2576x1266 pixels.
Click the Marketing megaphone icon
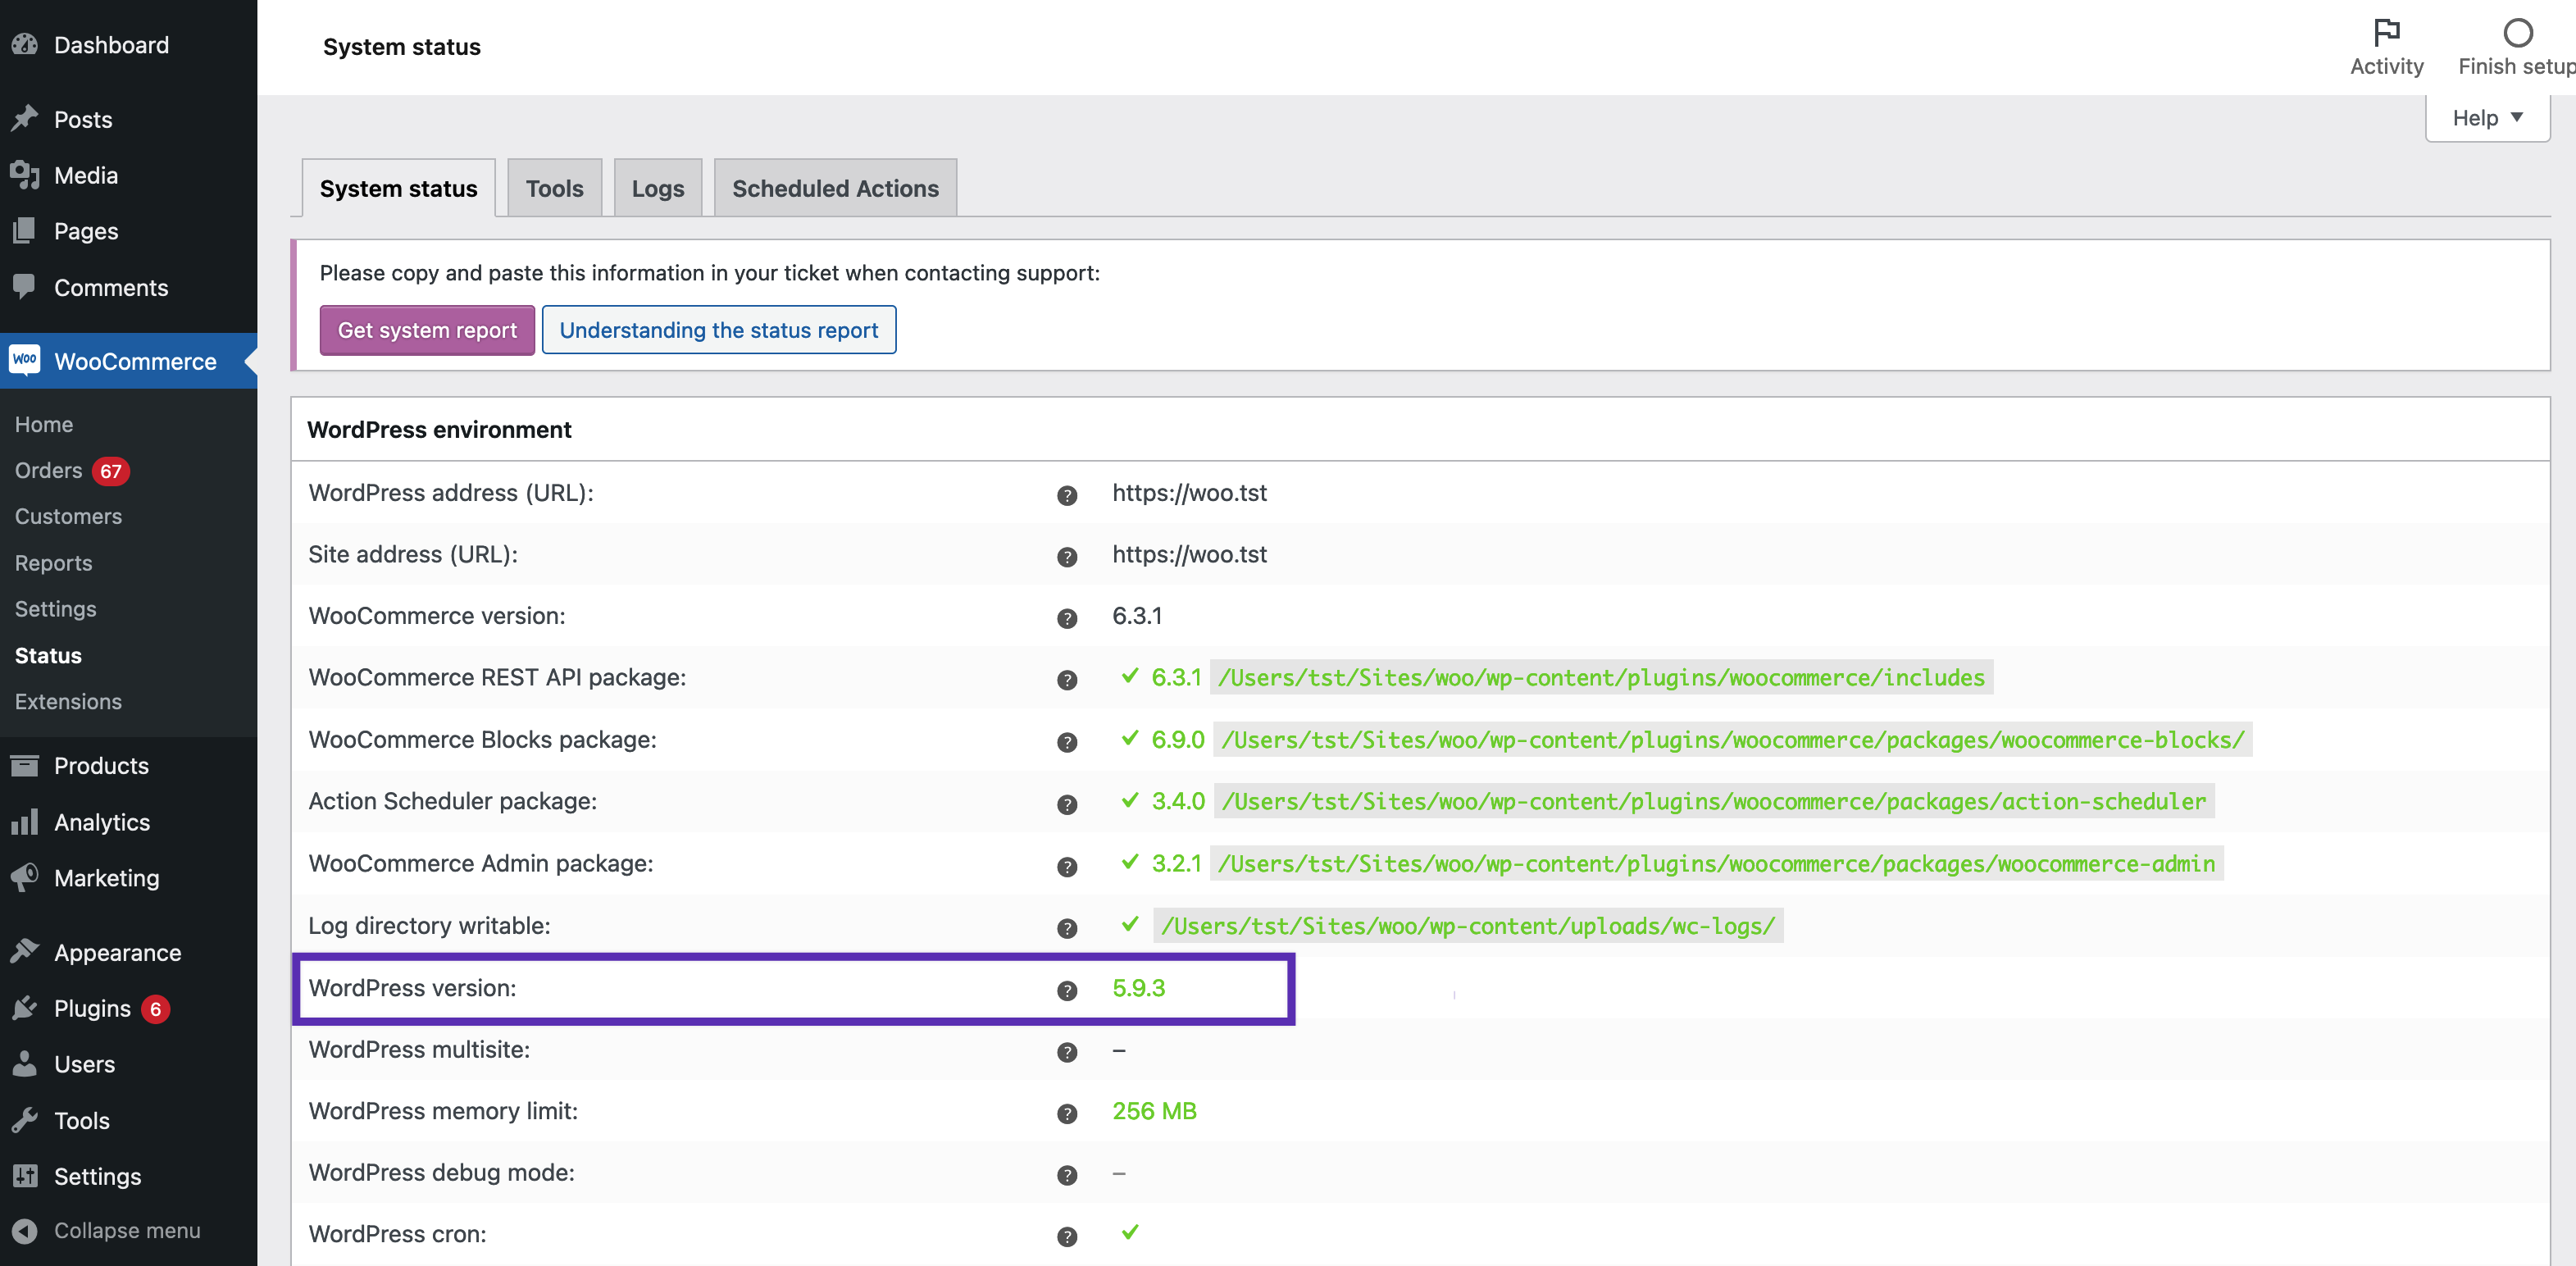(25, 877)
